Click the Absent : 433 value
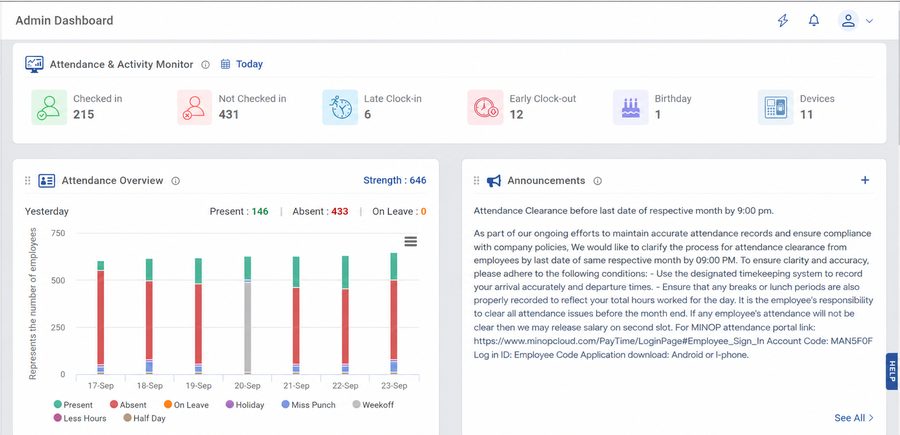The width and height of the screenshot is (900, 435). tap(320, 211)
